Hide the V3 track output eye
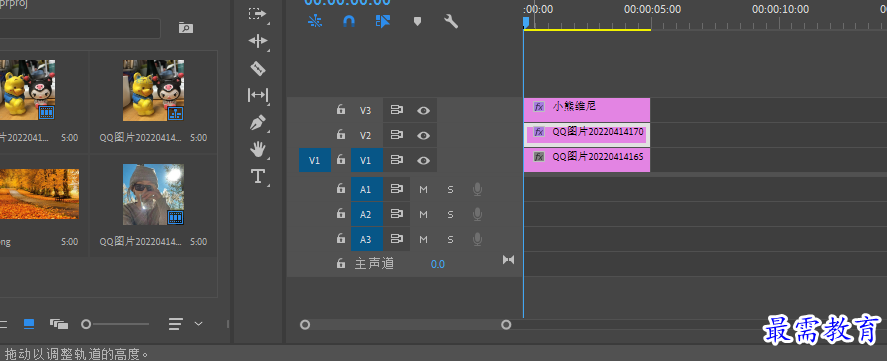The image size is (887, 361). tap(423, 110)
